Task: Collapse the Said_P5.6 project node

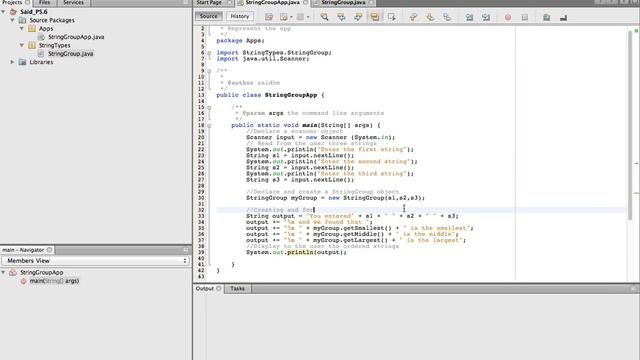Action: (x=3, y=12)
